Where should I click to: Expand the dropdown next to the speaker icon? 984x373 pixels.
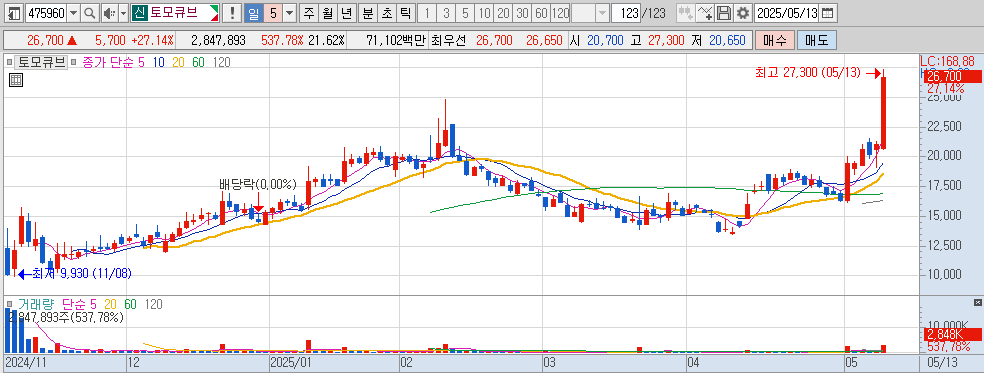(123, 13)
